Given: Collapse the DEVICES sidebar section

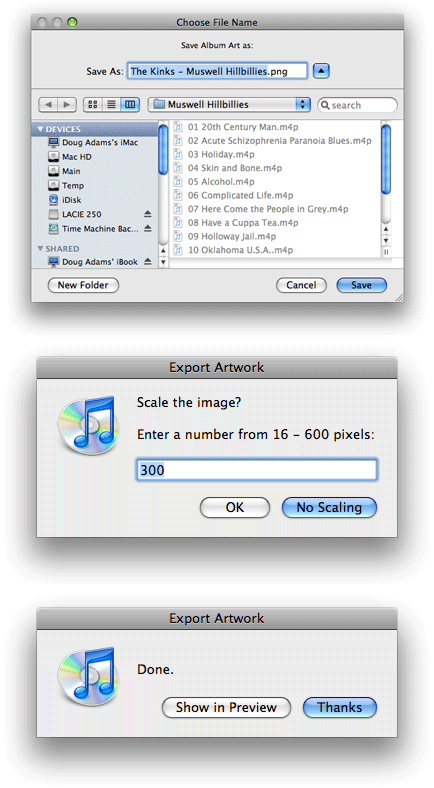Looking at the screenshot, I should pos(40,129).
